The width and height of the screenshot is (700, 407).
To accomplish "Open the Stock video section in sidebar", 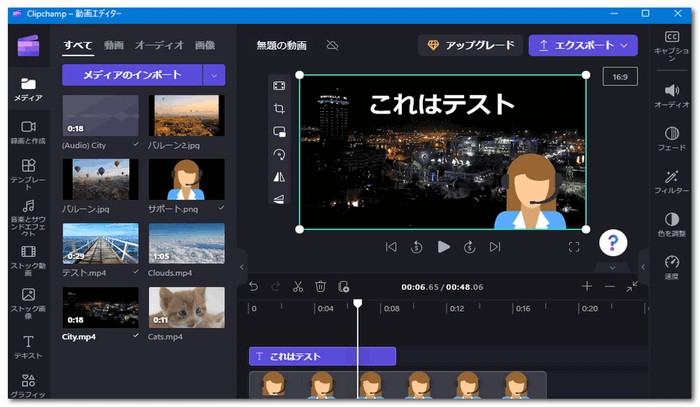I will (28, 257).
